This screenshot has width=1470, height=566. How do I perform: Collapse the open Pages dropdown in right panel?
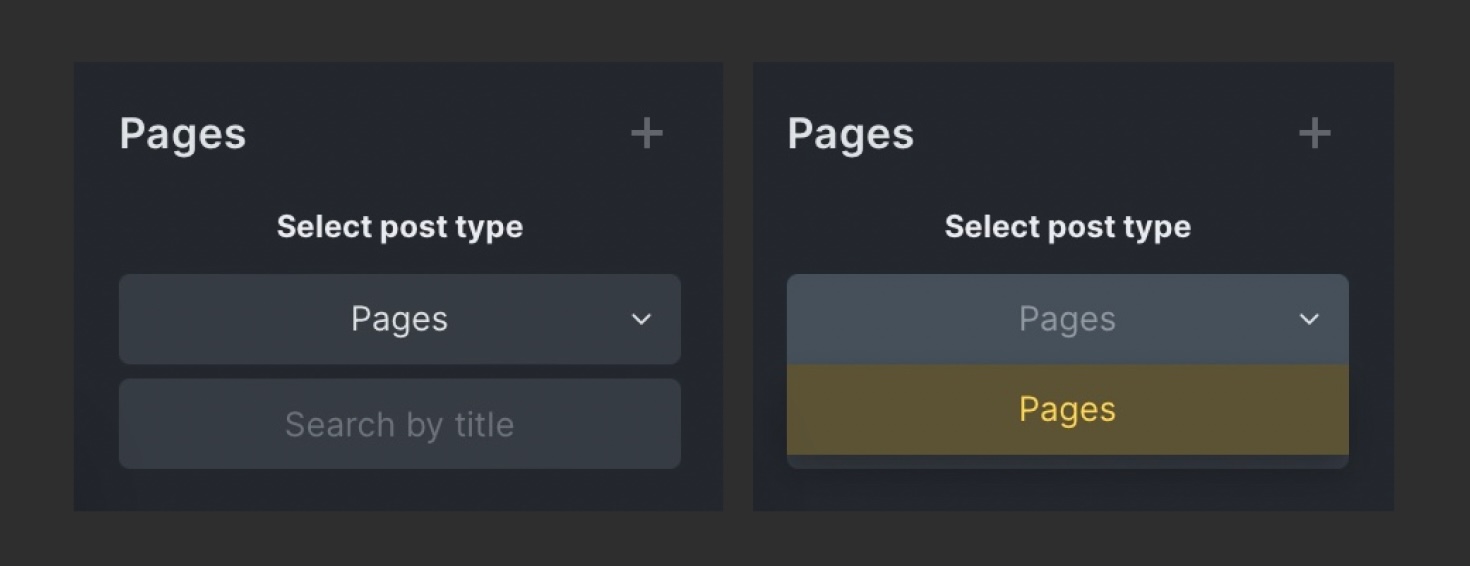point(1068,319)
